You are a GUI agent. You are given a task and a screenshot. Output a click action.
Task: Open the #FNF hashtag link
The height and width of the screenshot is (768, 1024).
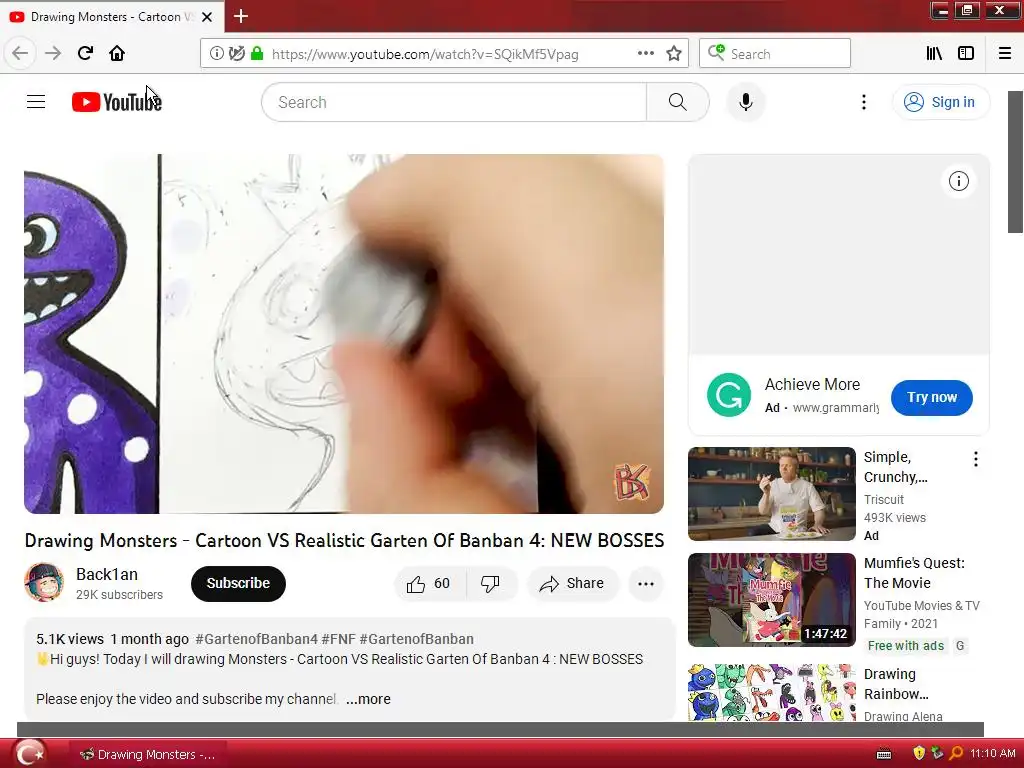(x=338, y=639)
